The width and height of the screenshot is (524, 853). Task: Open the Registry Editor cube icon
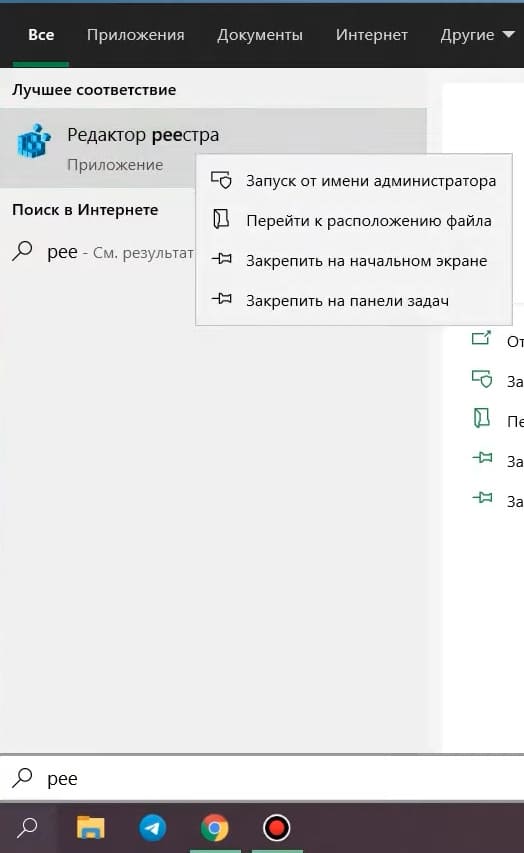(34, 140)
